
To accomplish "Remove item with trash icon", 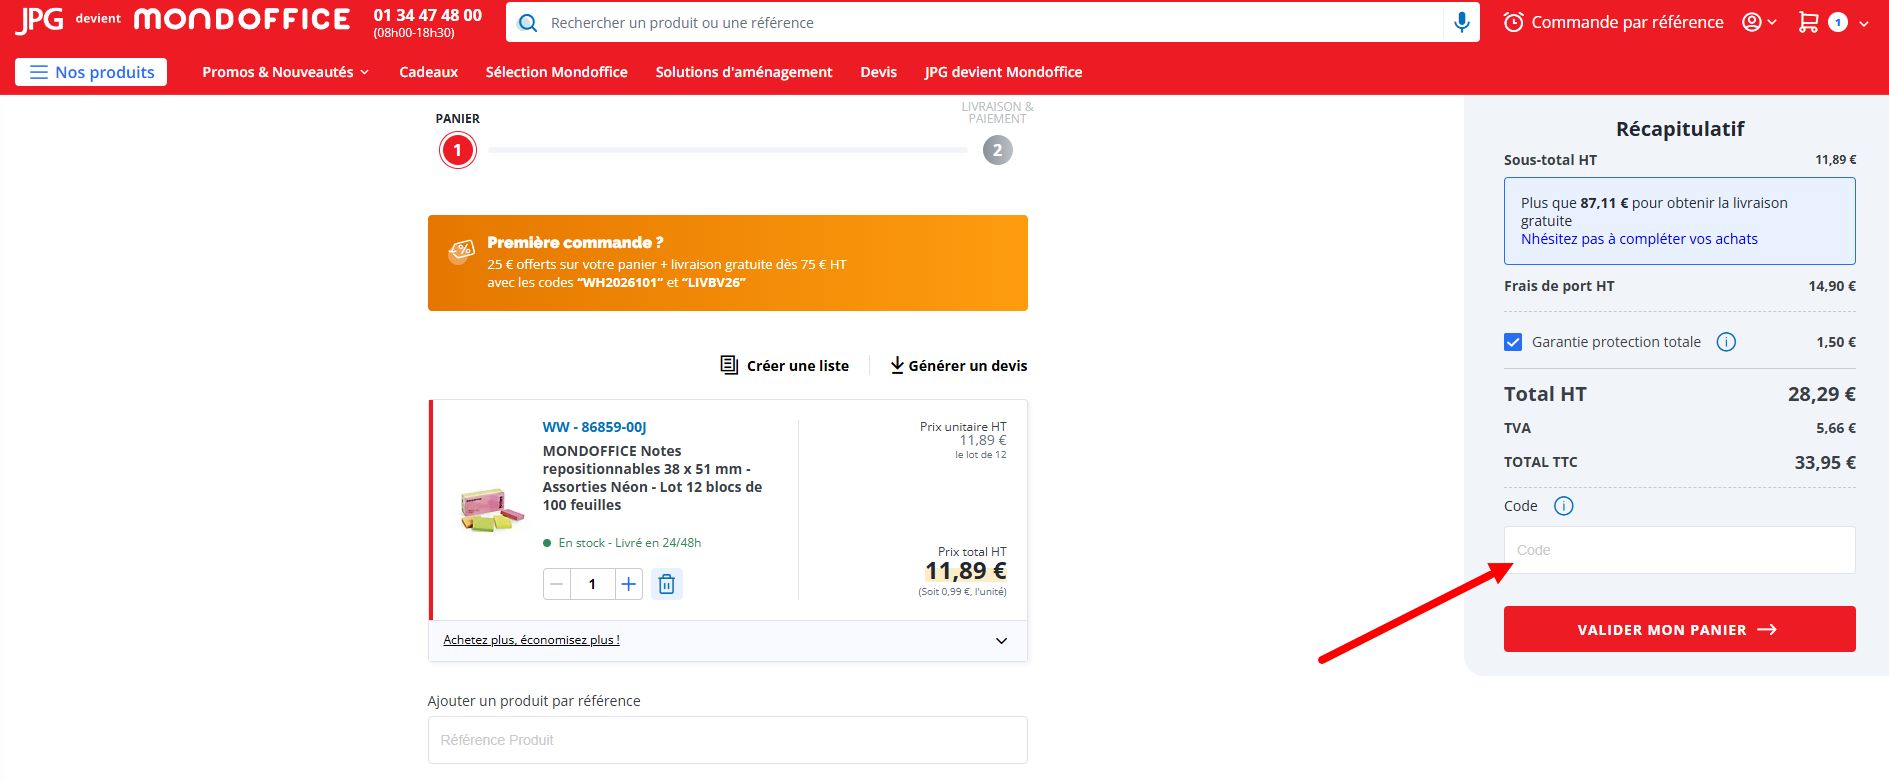I will coord(667,584).
